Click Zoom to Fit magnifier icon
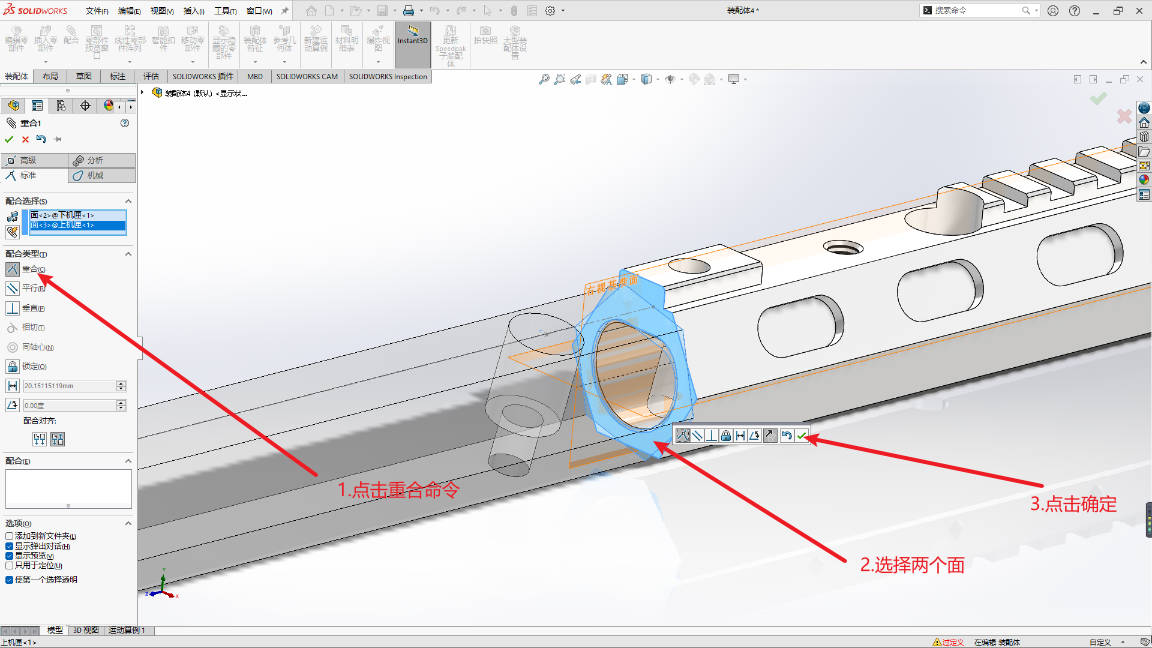 pyautogui.click(x=544, y=79)
